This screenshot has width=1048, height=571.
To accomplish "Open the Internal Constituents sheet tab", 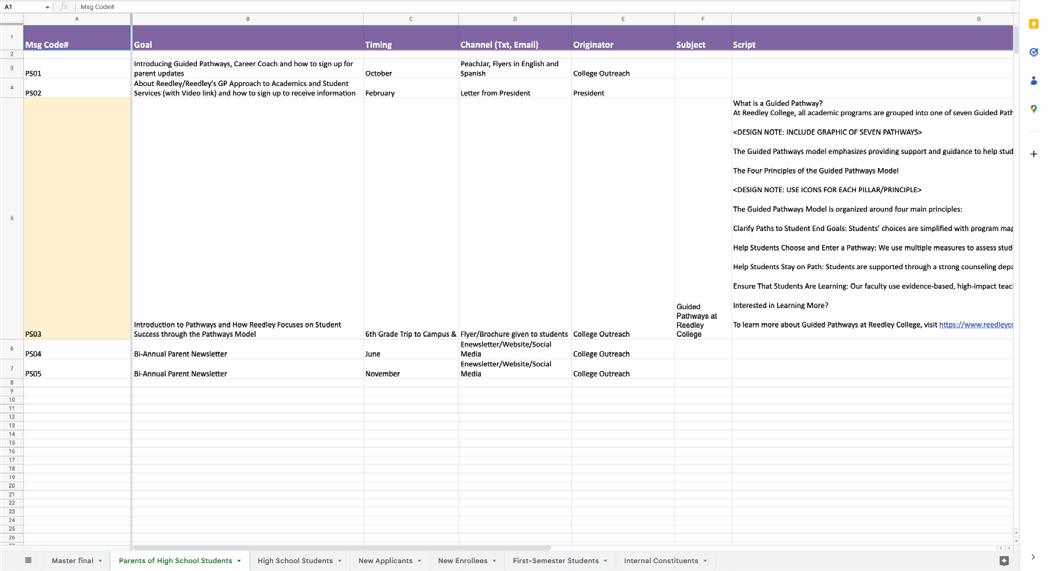I will pos(661,561).
